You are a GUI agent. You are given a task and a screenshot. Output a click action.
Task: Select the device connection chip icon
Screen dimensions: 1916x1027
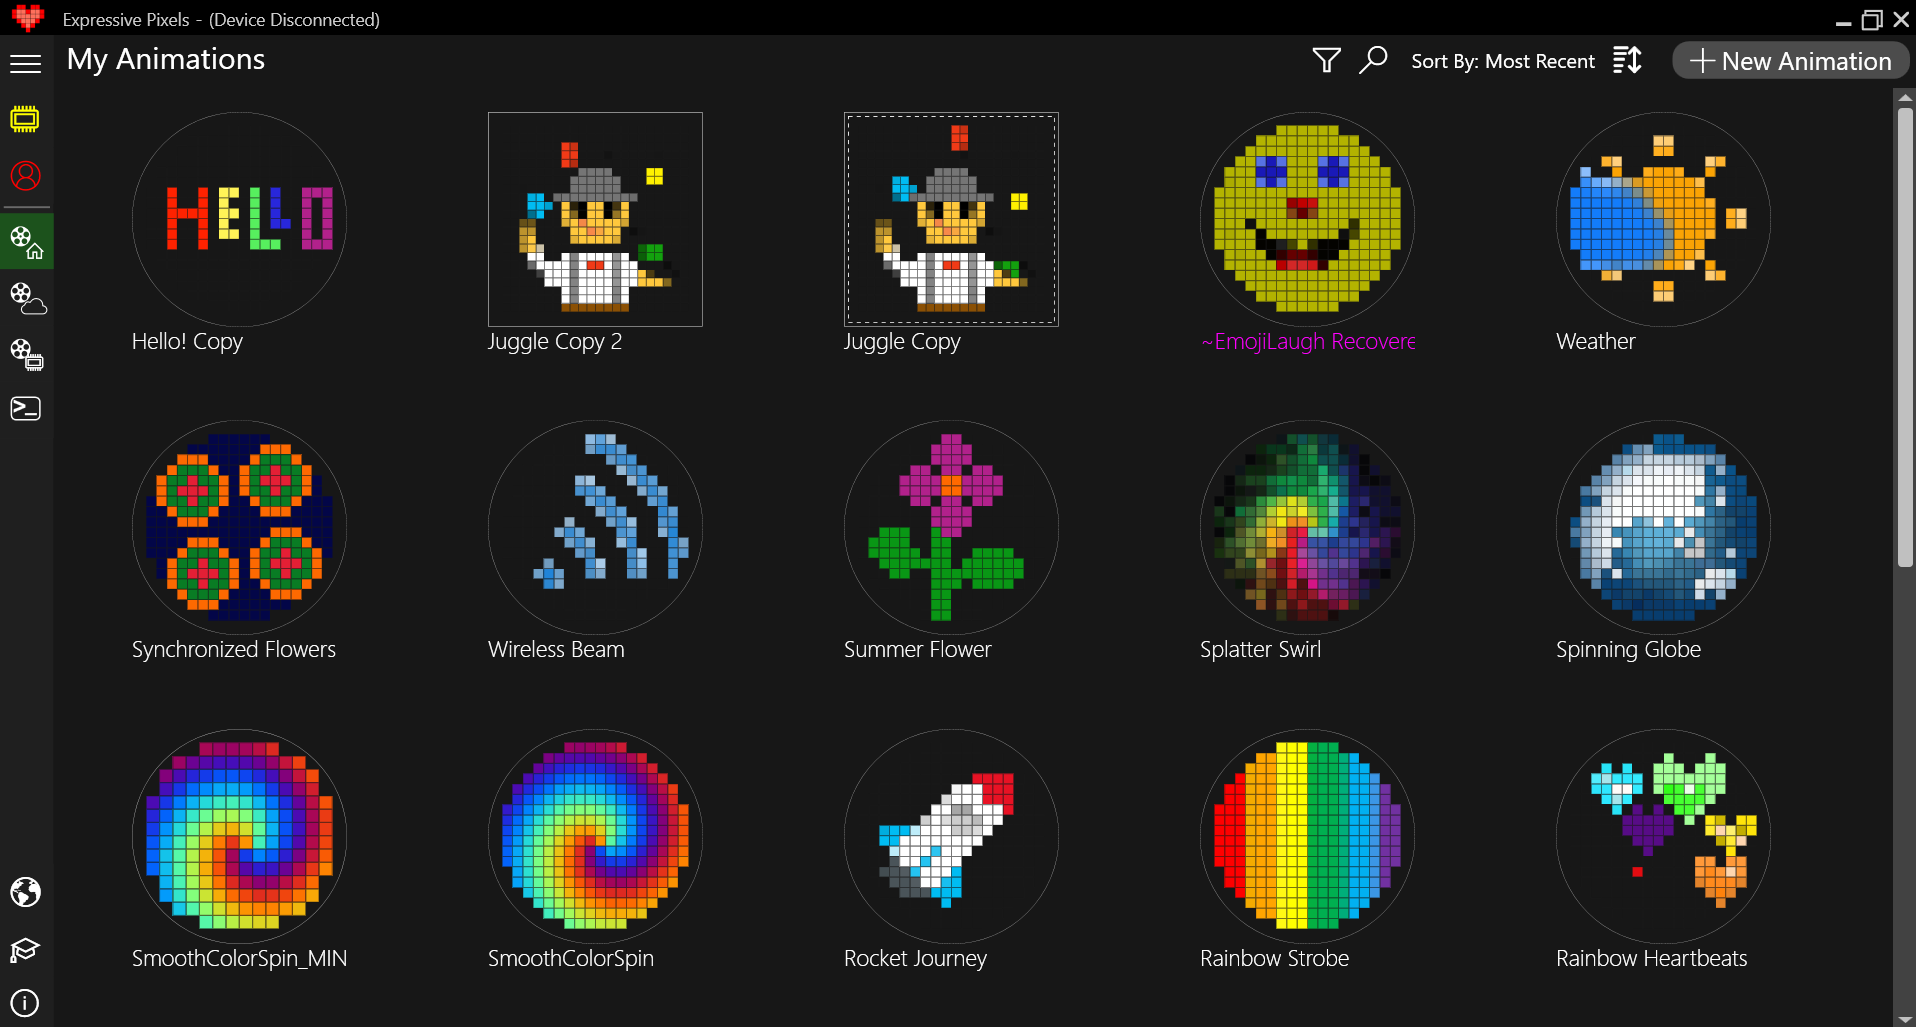26,119
